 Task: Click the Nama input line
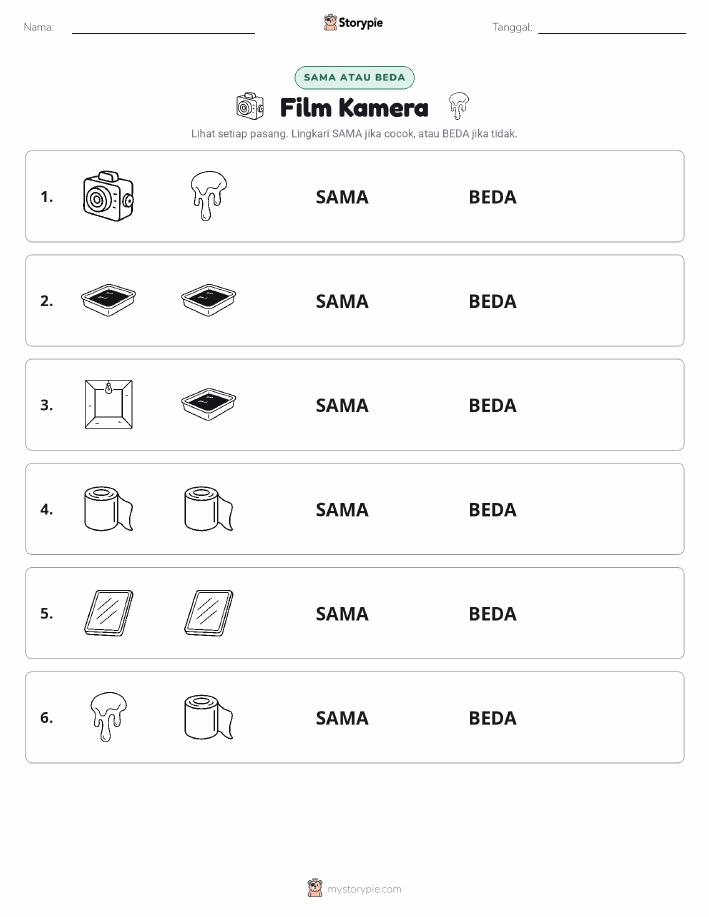tap(163, 28)
